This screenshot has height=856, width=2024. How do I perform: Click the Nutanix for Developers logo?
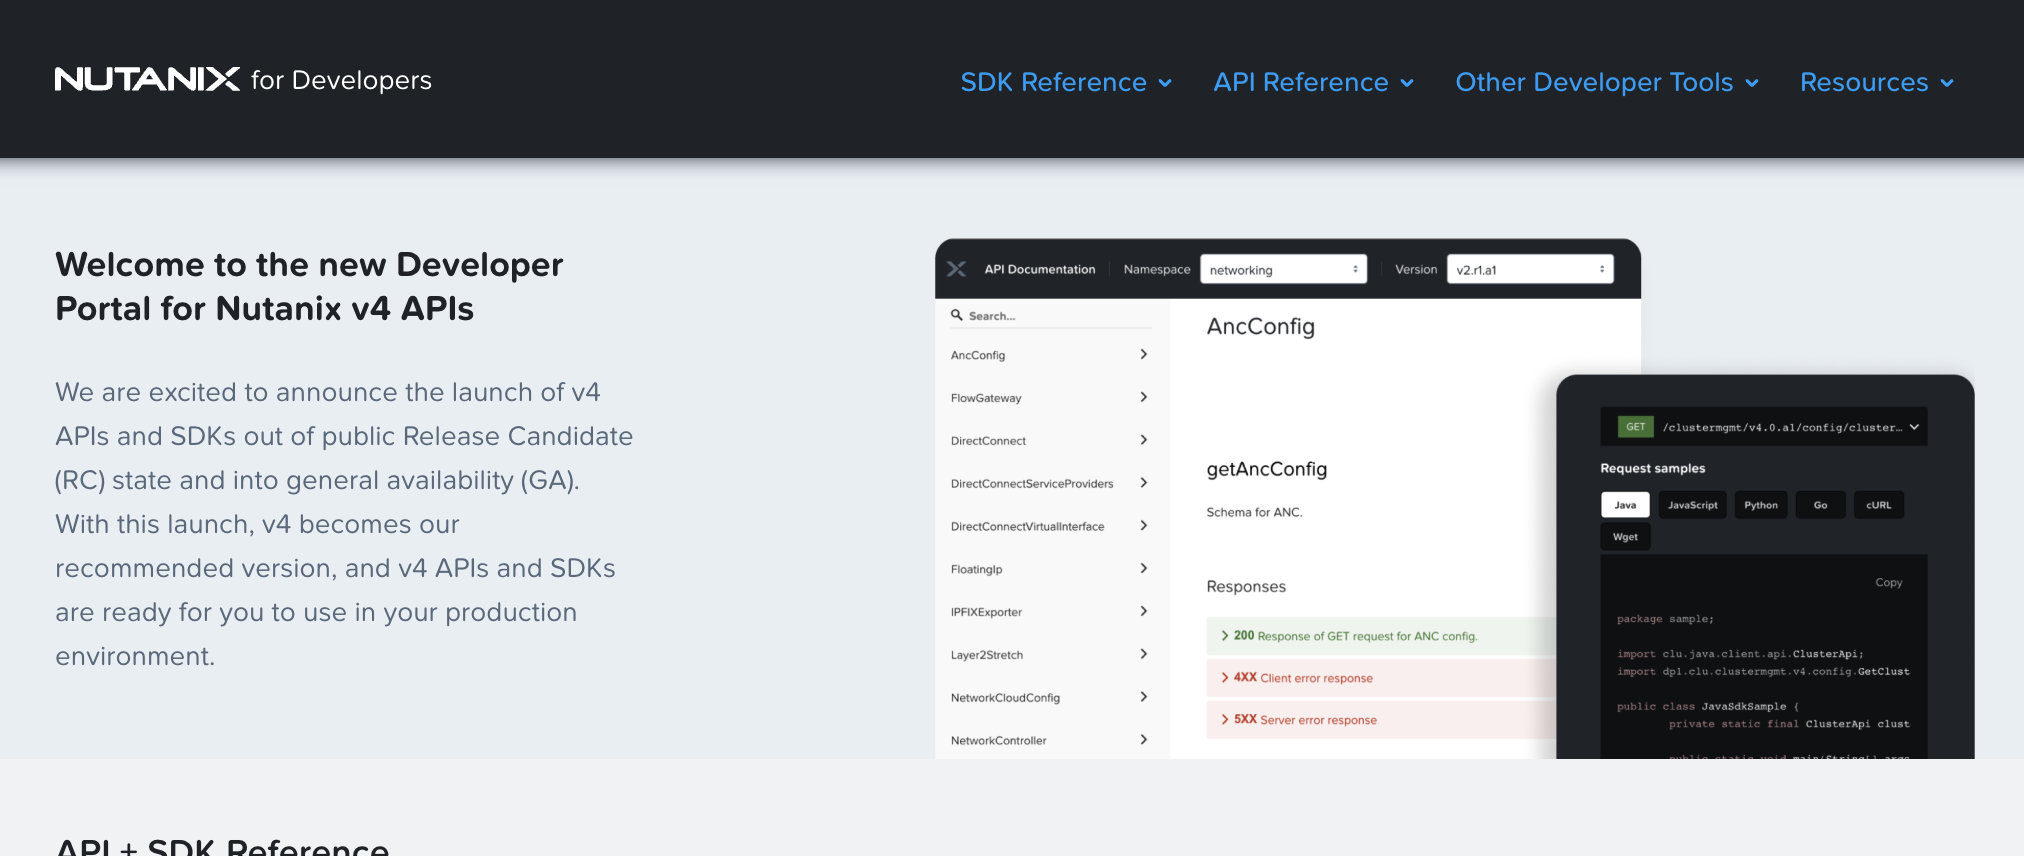coord(243,80)
